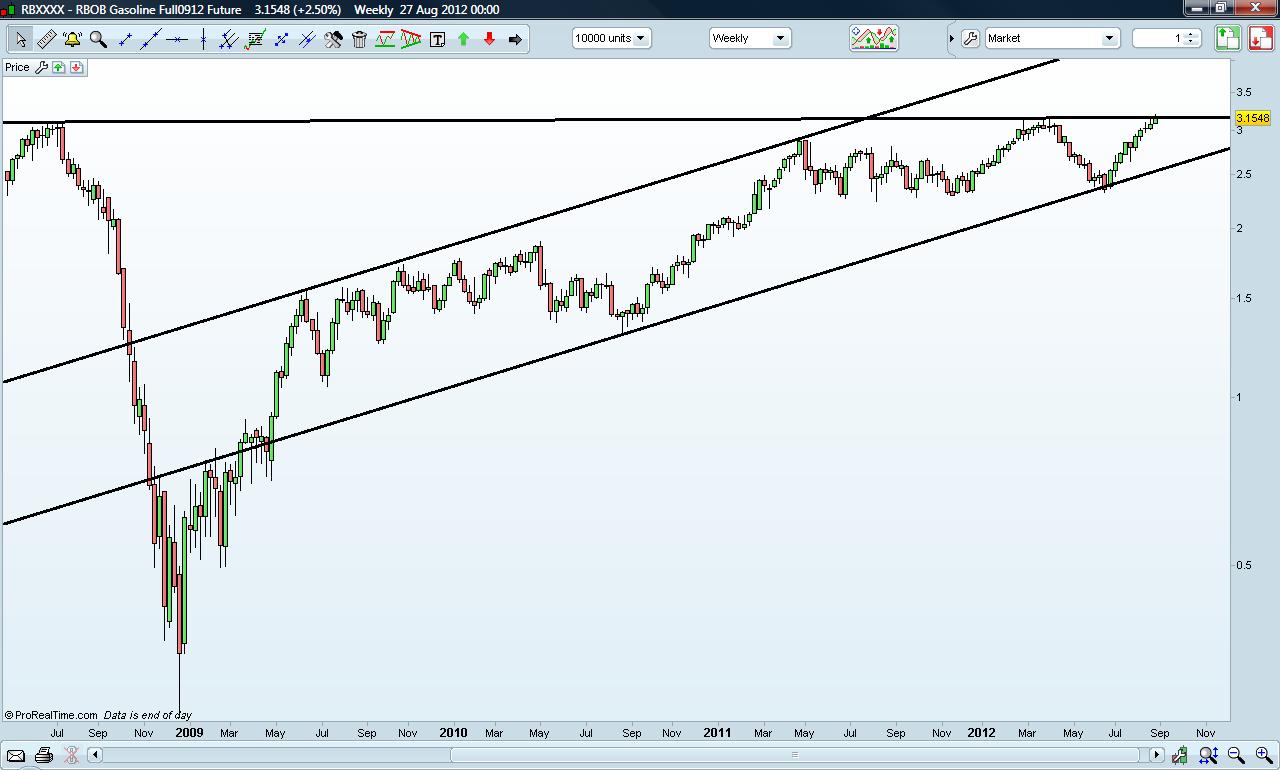The height and width of the screenshot is (770, 1280).
Task: Click the 3.5 price axis label
Action: pyautogui.click(x=1245, y=92)
